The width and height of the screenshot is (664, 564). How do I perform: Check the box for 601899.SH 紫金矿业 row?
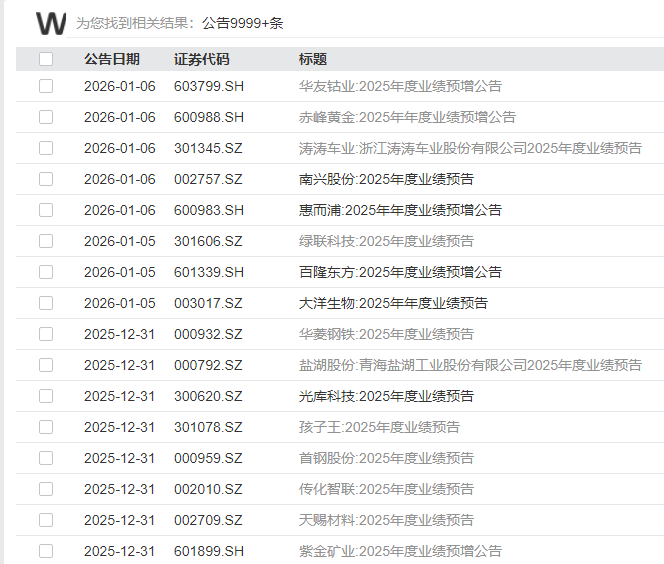point(46,551)
